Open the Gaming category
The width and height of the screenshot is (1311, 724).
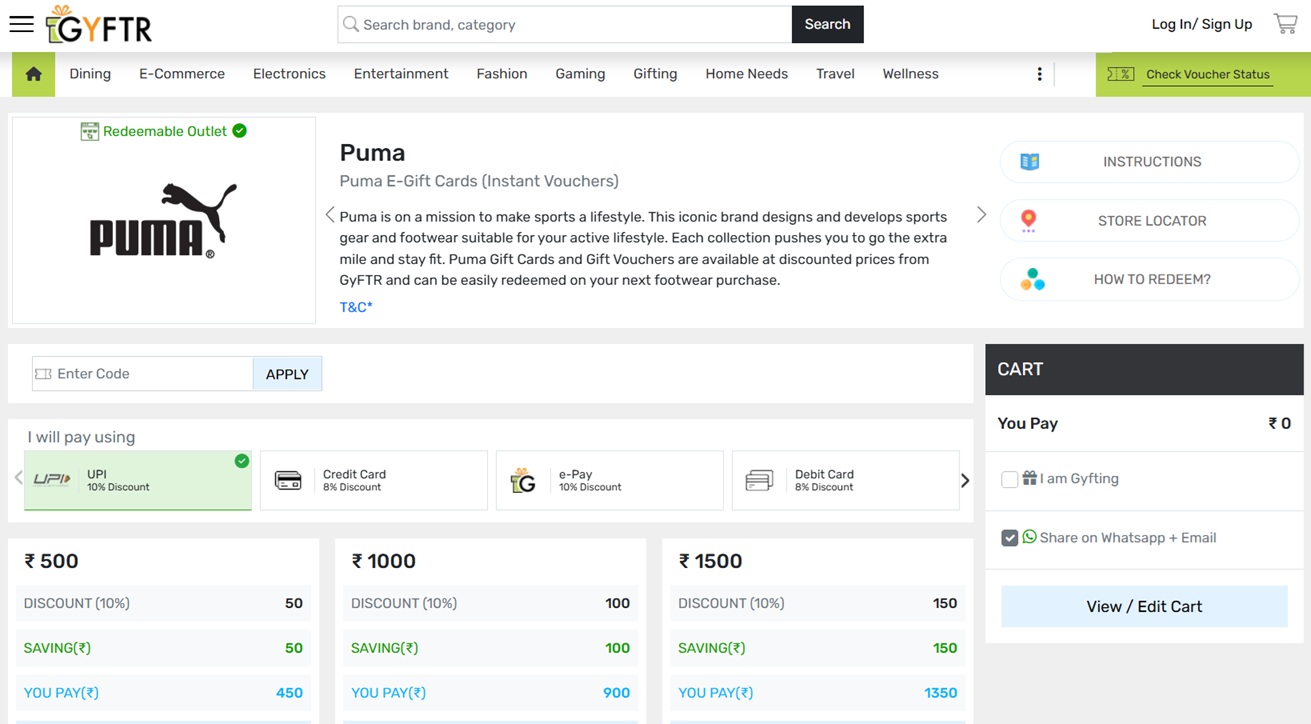(580, 74)
